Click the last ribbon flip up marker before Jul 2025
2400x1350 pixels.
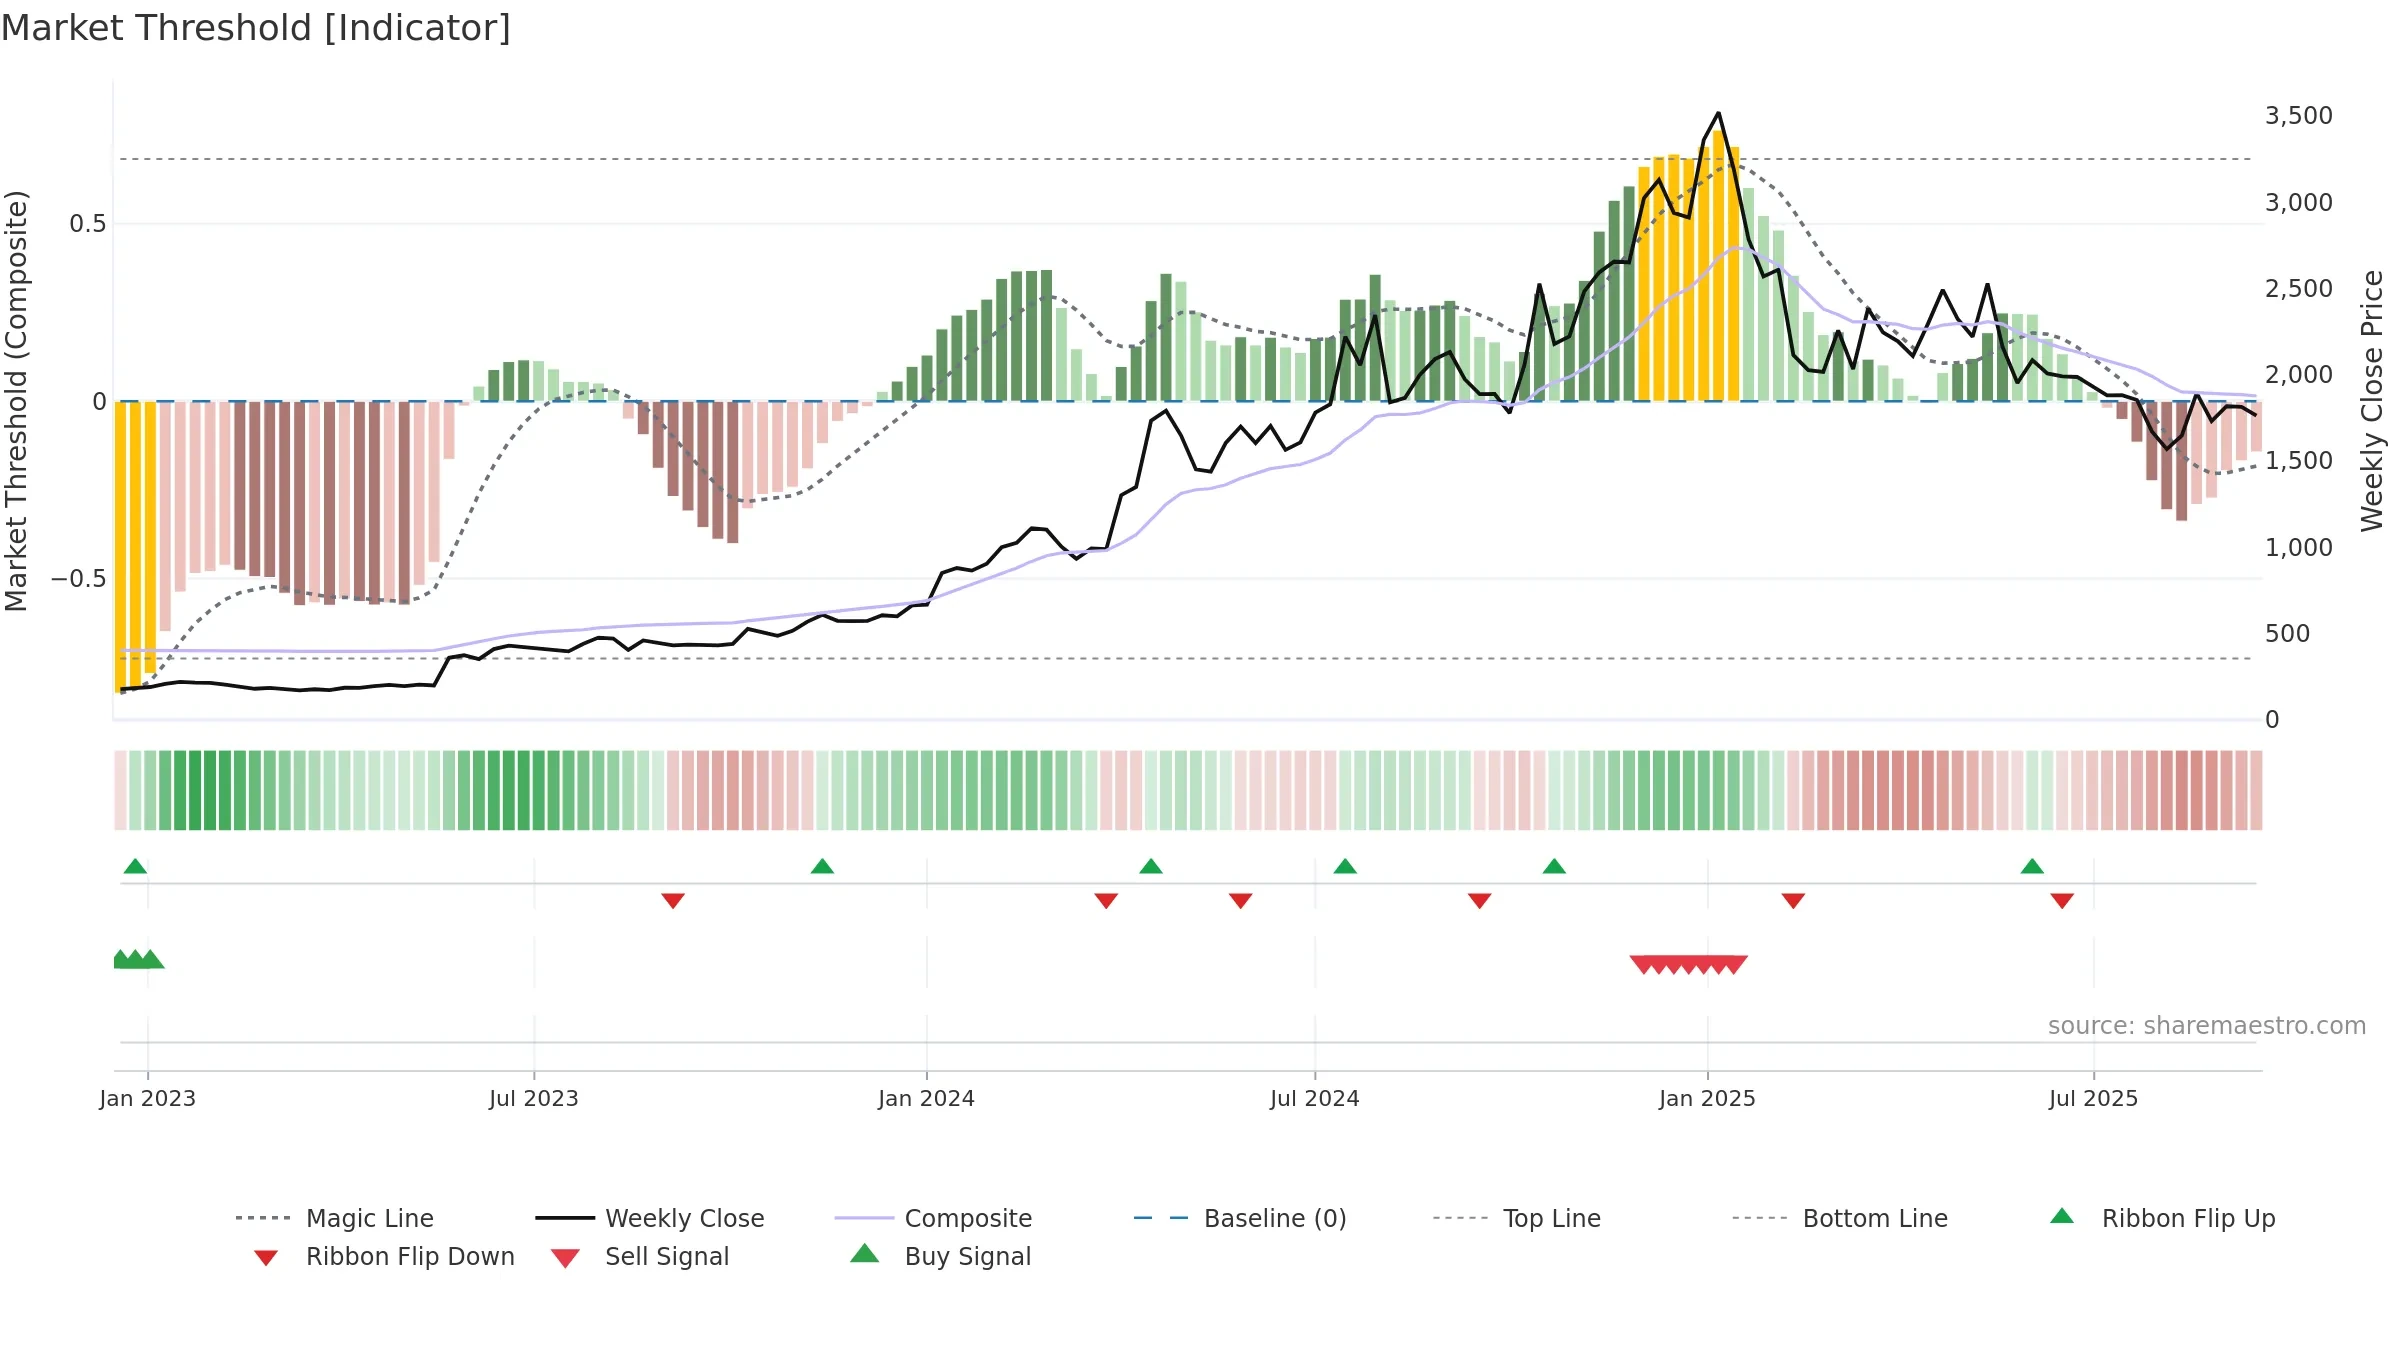2032,866
